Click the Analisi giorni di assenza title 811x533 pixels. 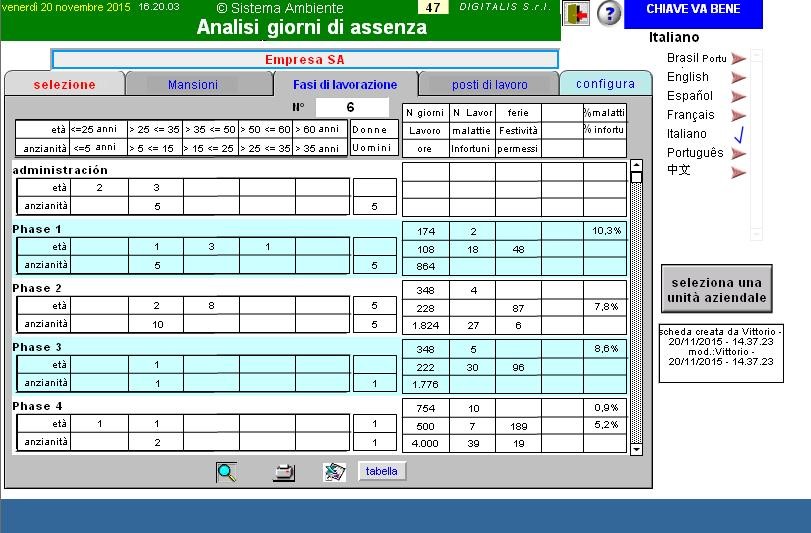pos(312,27)
